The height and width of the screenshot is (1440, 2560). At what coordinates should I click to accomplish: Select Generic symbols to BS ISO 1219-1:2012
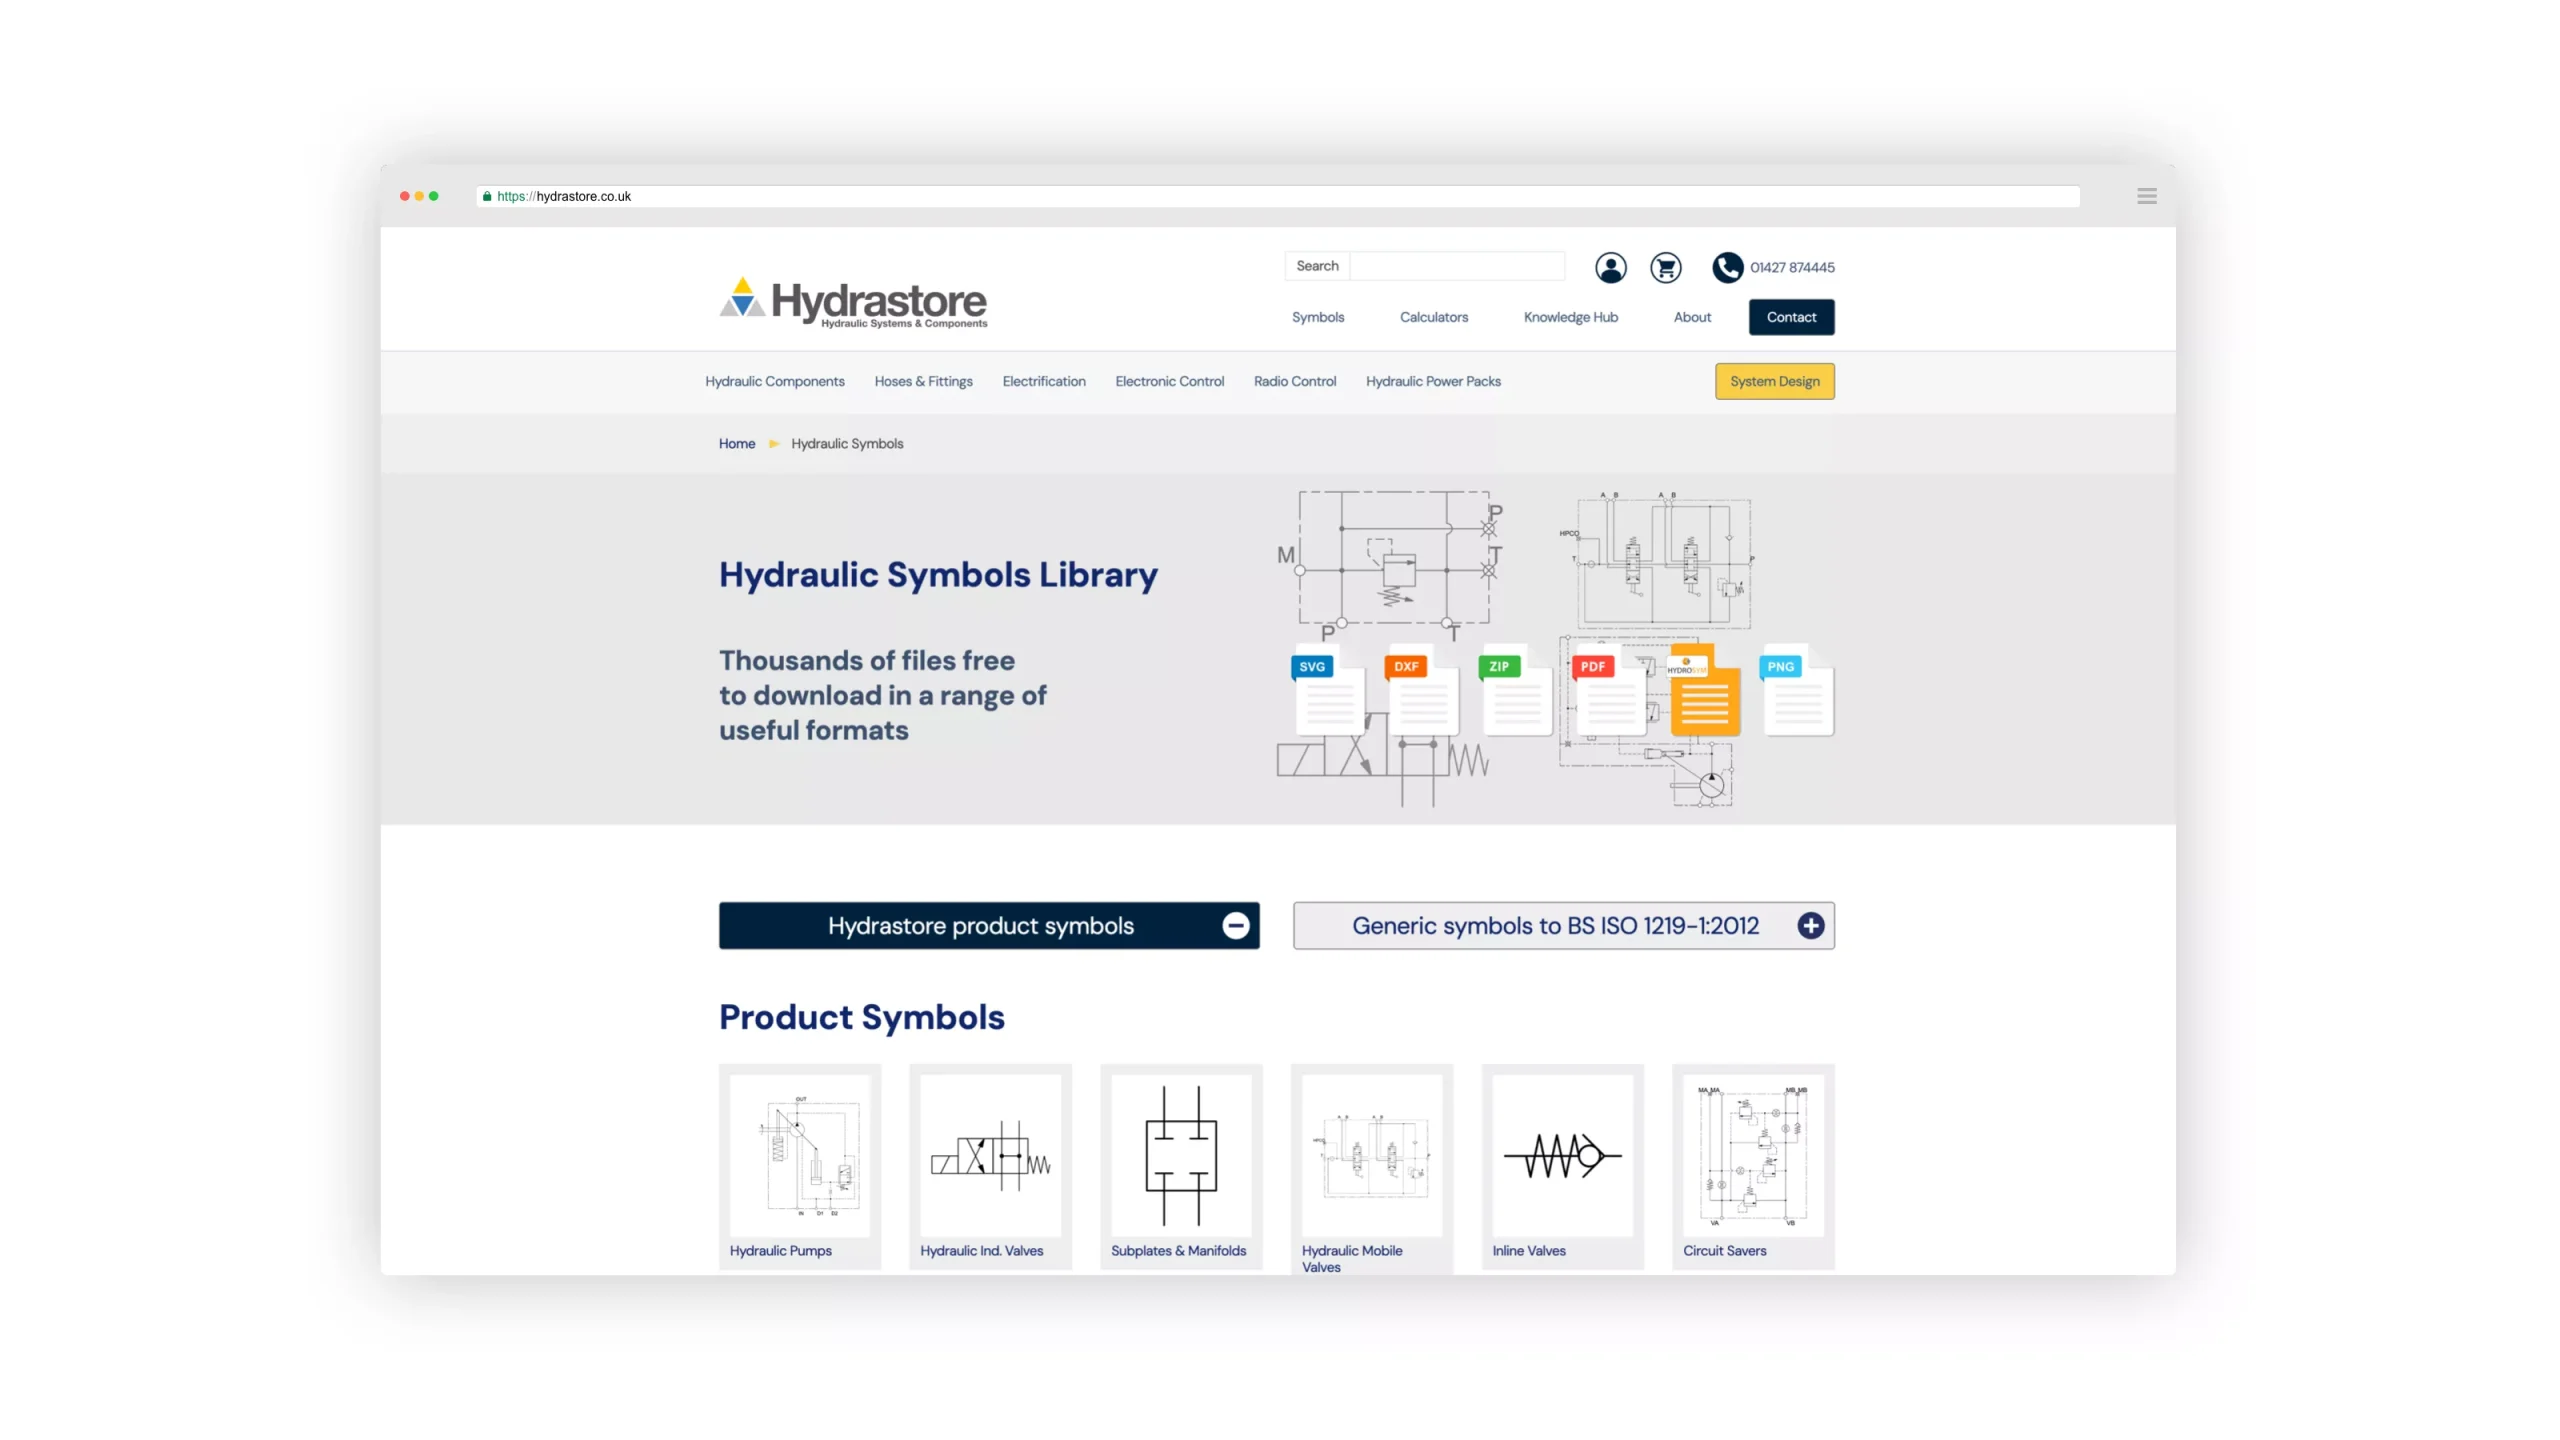pos(1563,925)
